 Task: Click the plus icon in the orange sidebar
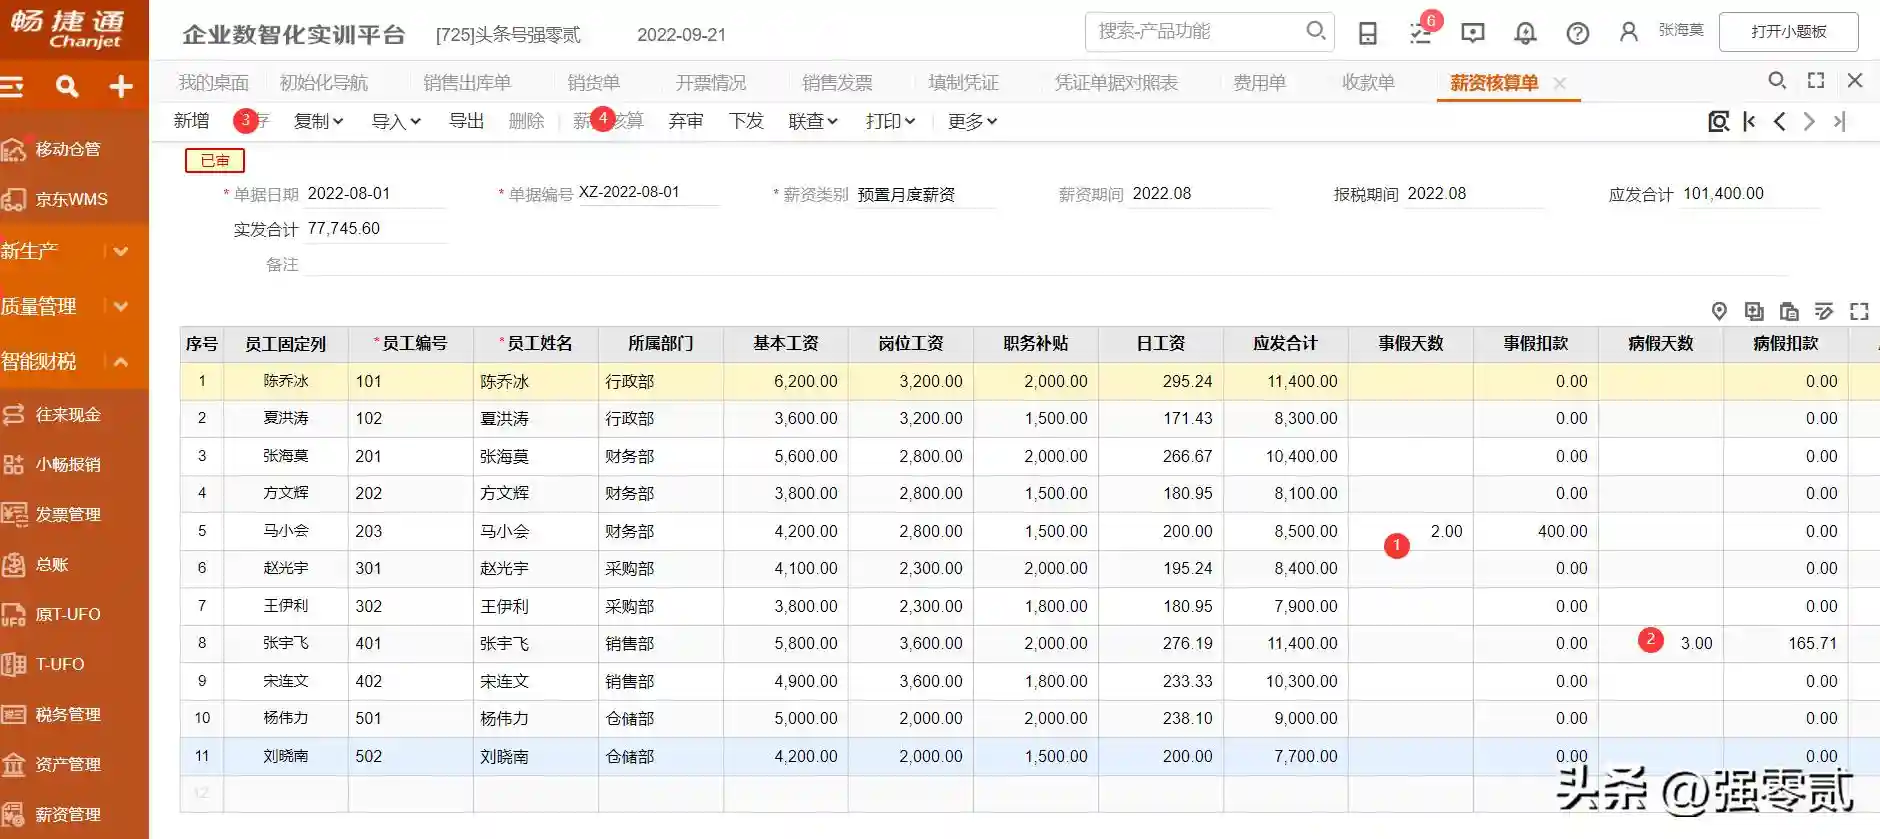pyautogui.click(x=121, y=87)
